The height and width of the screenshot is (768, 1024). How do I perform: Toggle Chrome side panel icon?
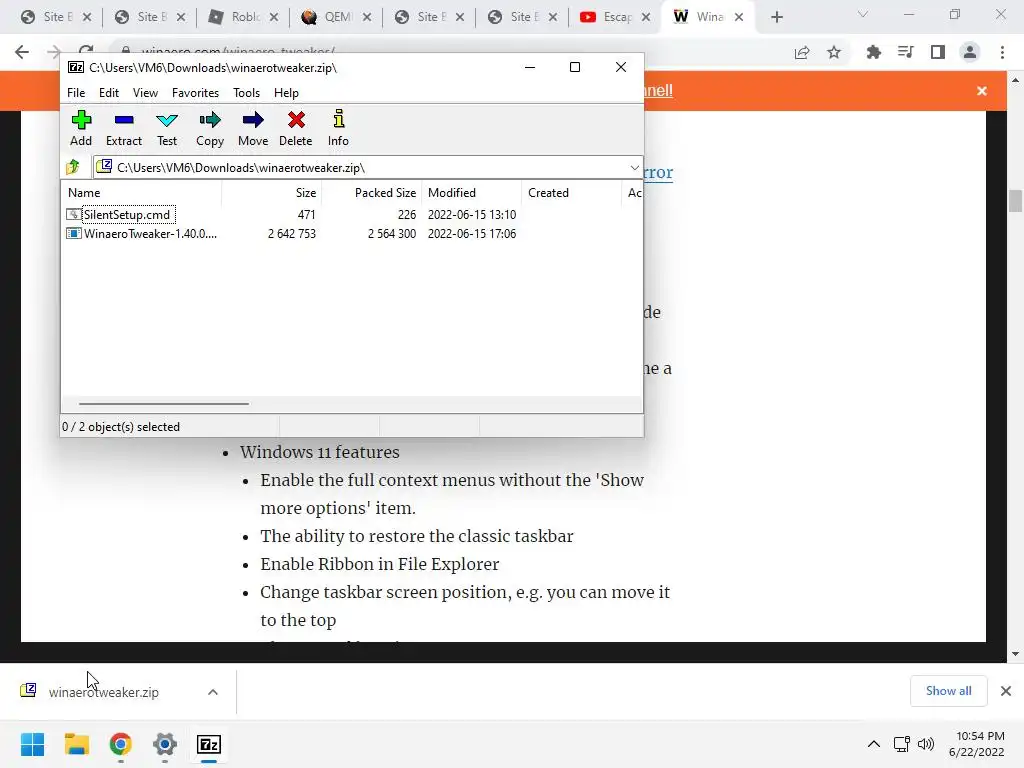point(938,52)
